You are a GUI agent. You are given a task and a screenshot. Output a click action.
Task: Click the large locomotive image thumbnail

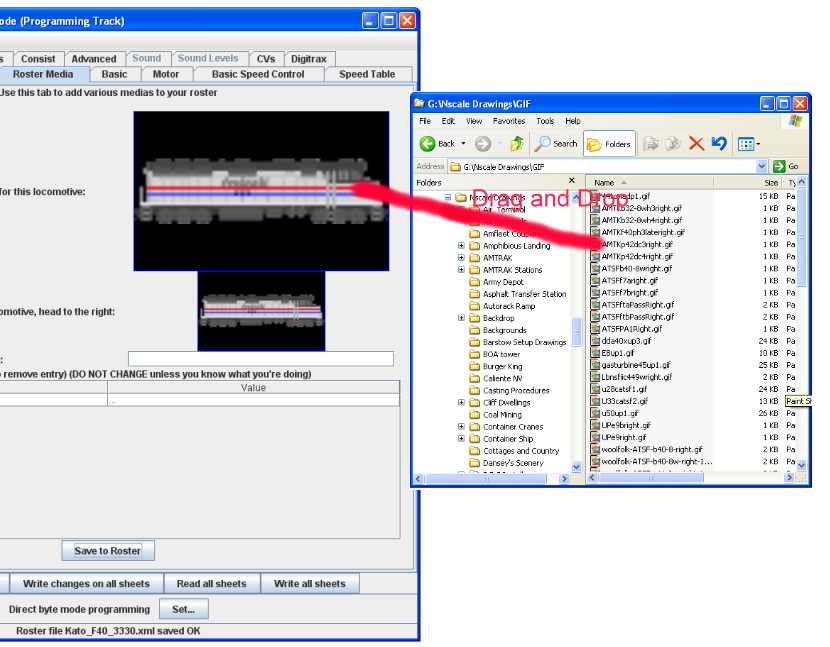(261, 190)
